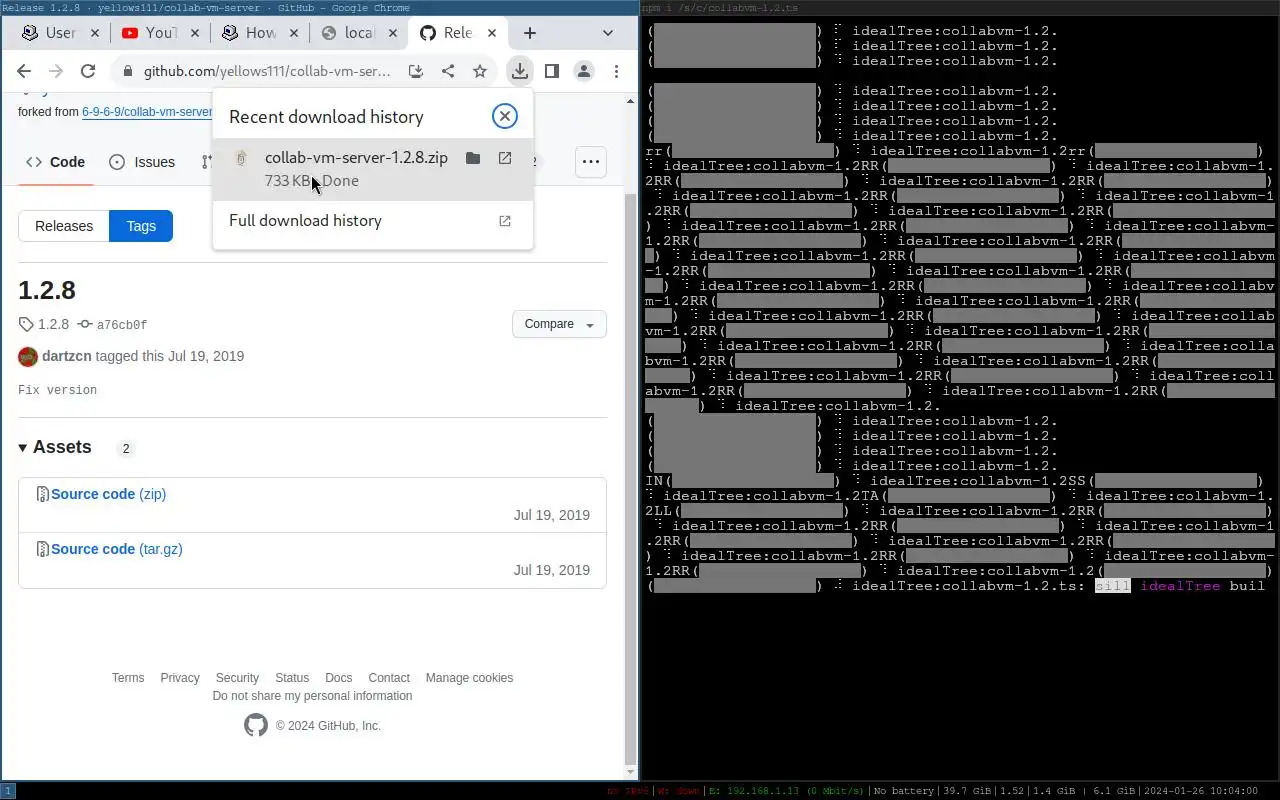Click the Chrome downloads toolbar icon
1280x800 pixels.
[519, 71]
